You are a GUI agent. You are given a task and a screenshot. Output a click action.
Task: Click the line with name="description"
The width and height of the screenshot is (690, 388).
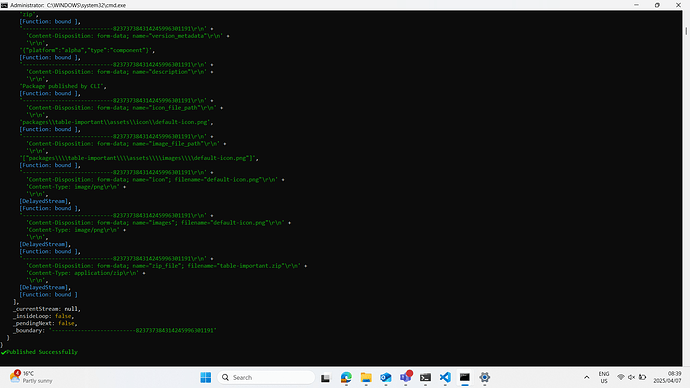click(120, 72)
